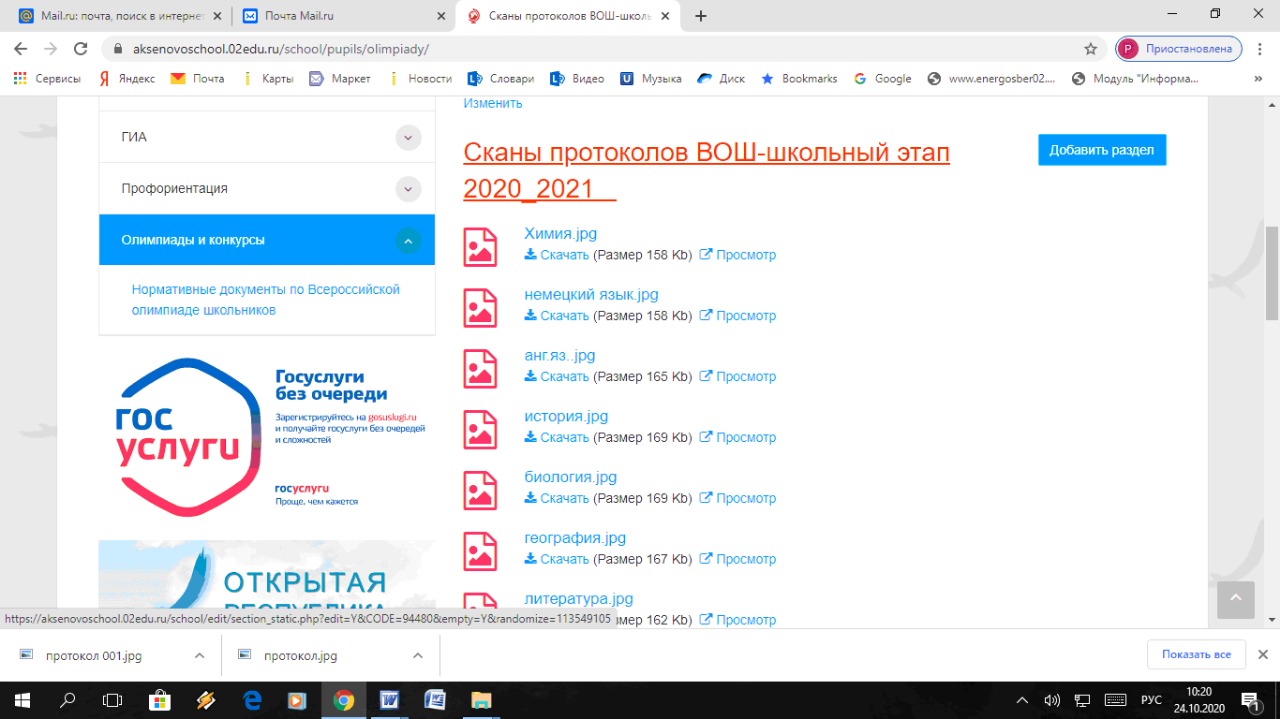Click the Добавить раздел button
1280x719 pixels.
coord(1101,150)
